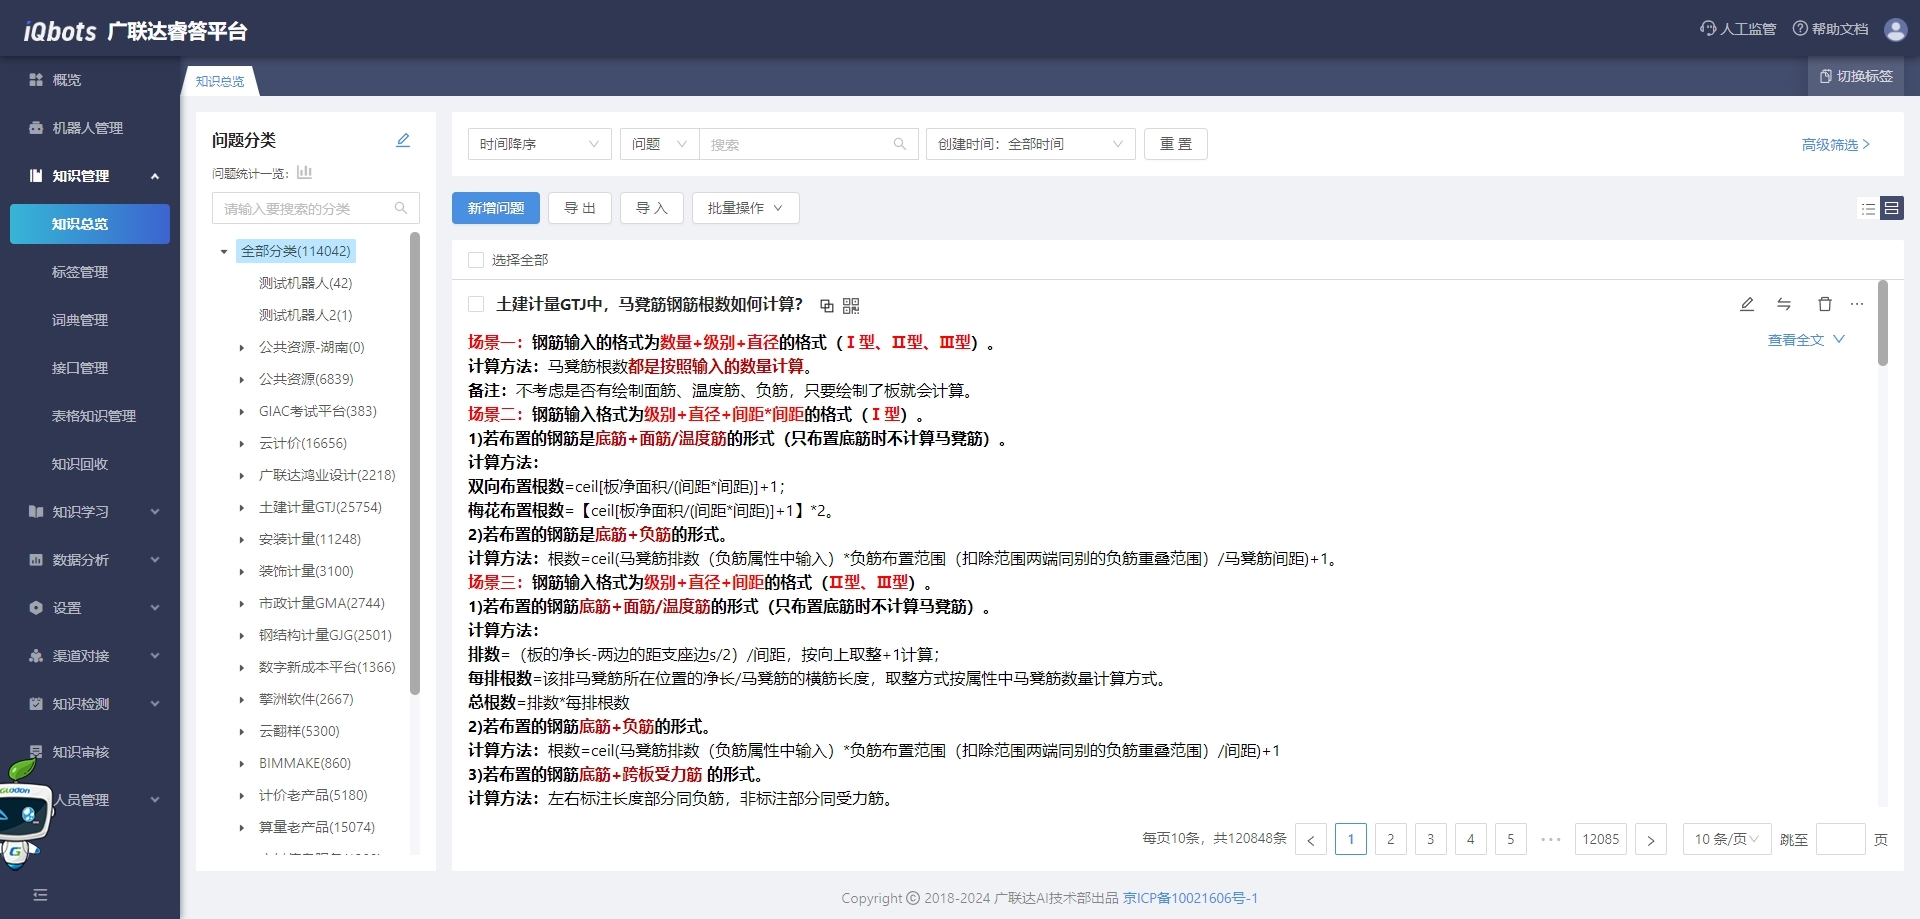The image size is (1920, 919).
Task: Click the 重置 button
Action: coord(1176,144)
